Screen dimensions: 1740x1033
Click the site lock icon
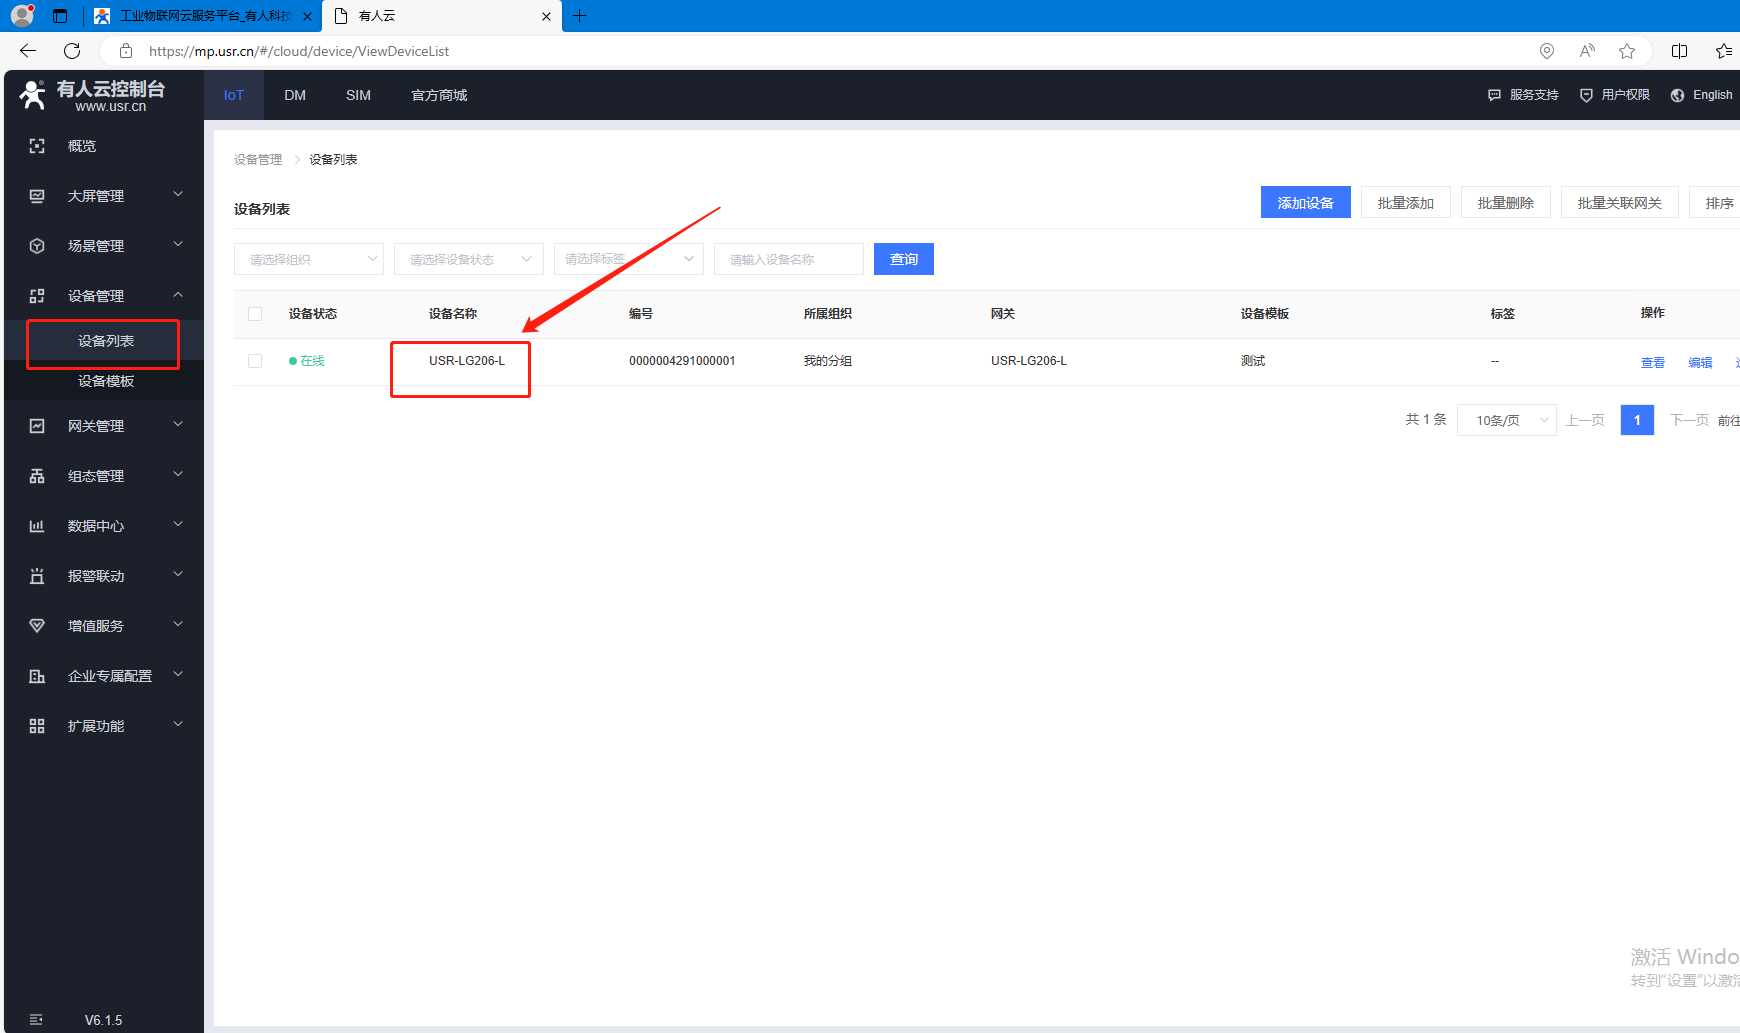click(x=126, y=51)
